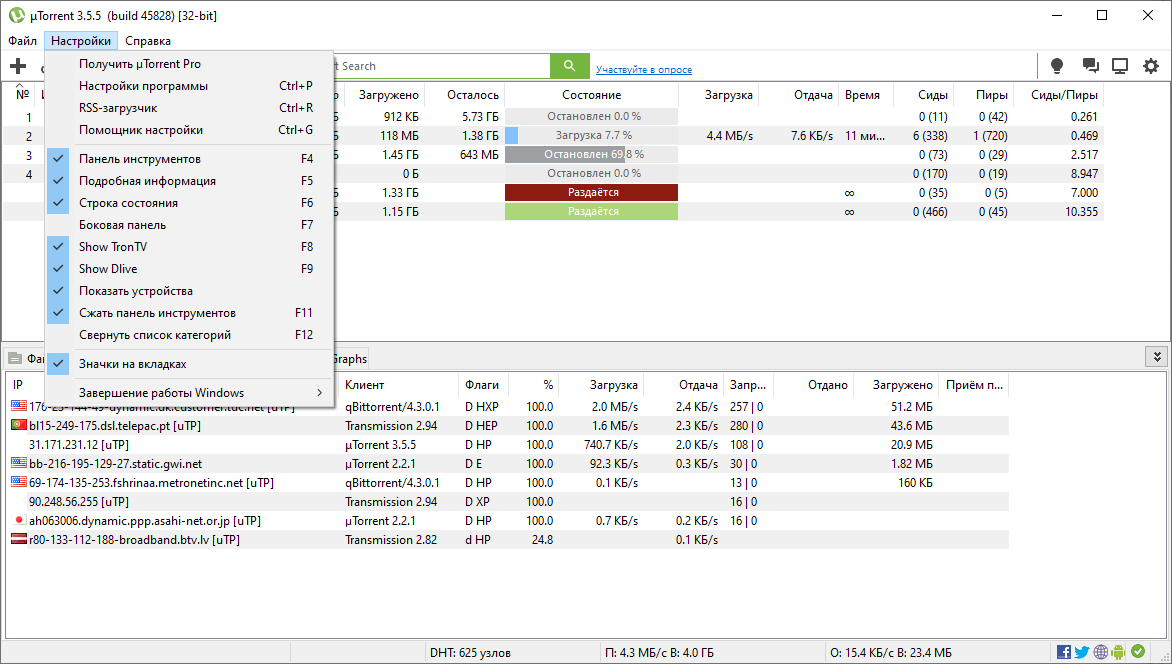
Task: Open preferences via the gear icon
Action: pos(1151,67)
